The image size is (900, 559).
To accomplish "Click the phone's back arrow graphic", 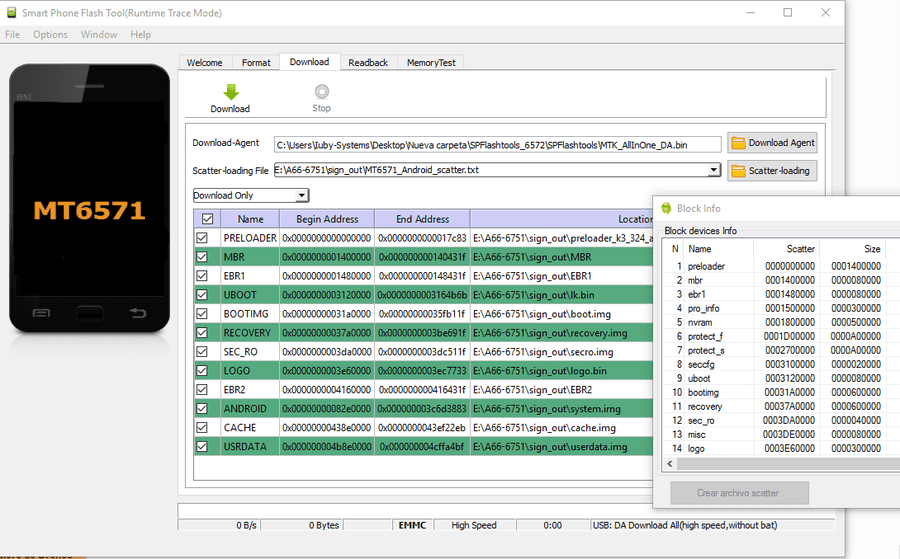I will 138,313.
